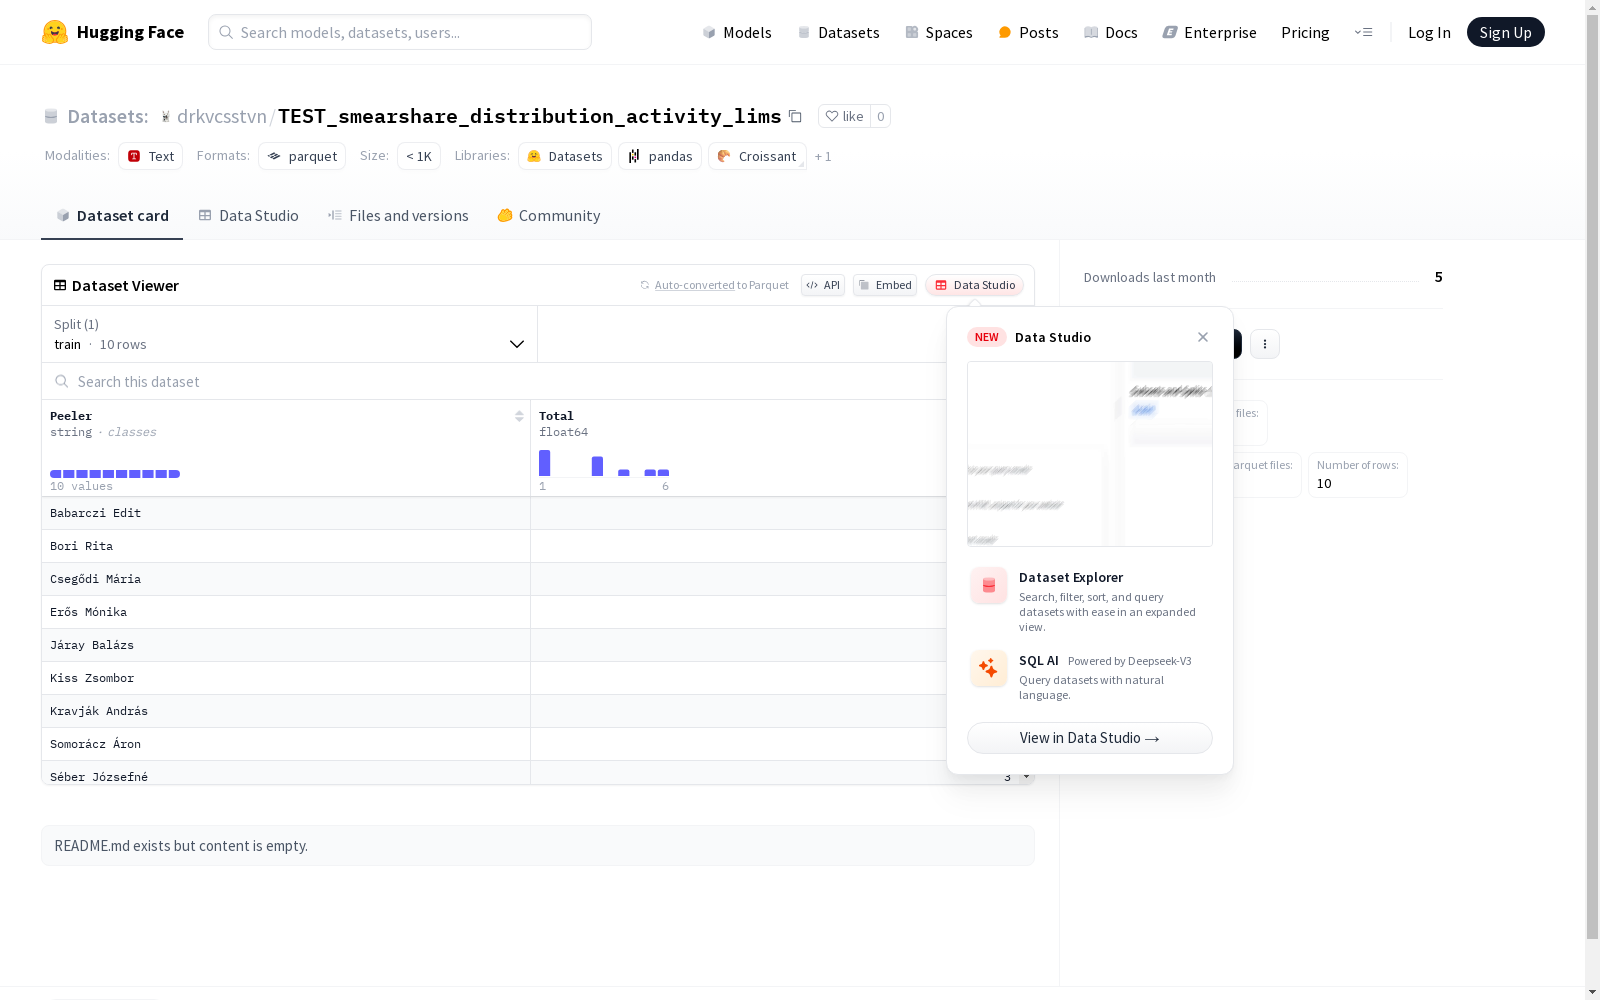Click the Data Studio button in Dataset Viewer

[975, 285]
